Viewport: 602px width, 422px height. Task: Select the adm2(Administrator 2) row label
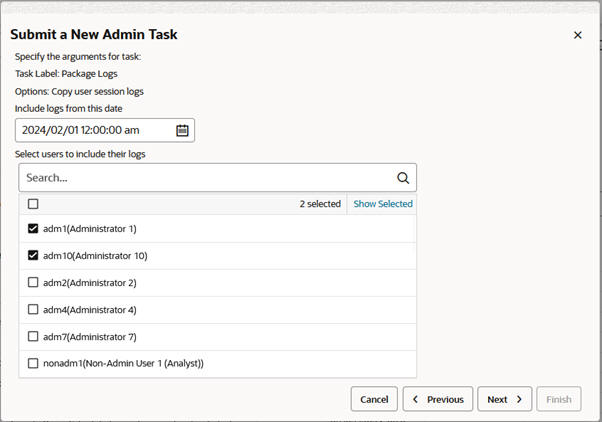click(x=90, y=283)
